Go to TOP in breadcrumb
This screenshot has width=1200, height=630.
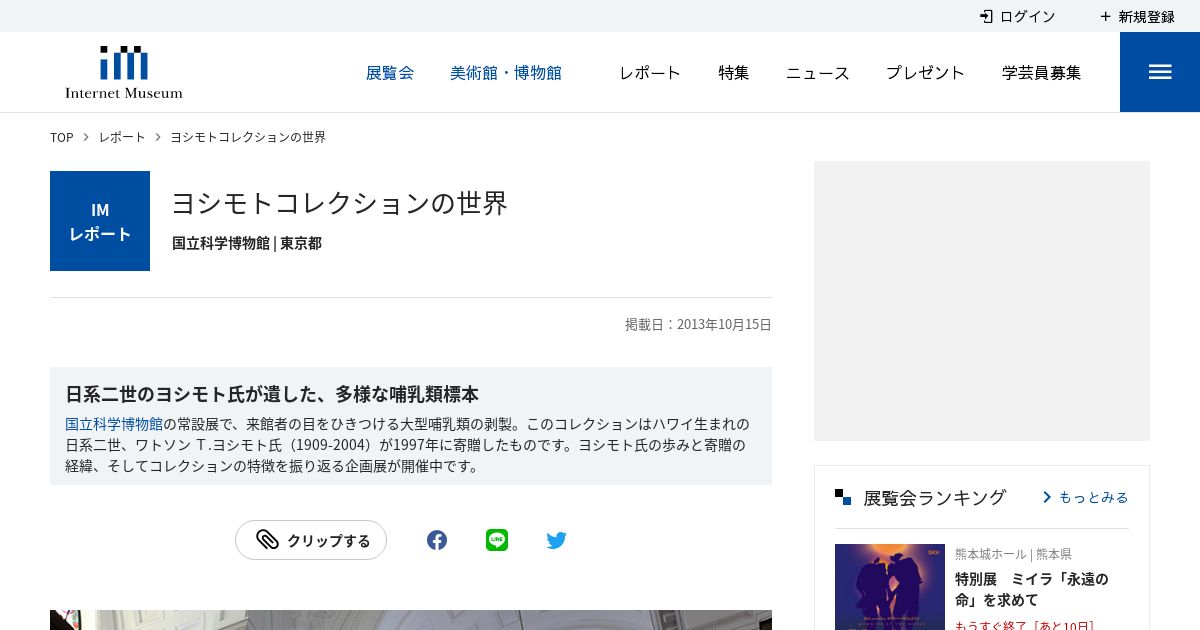62,137
